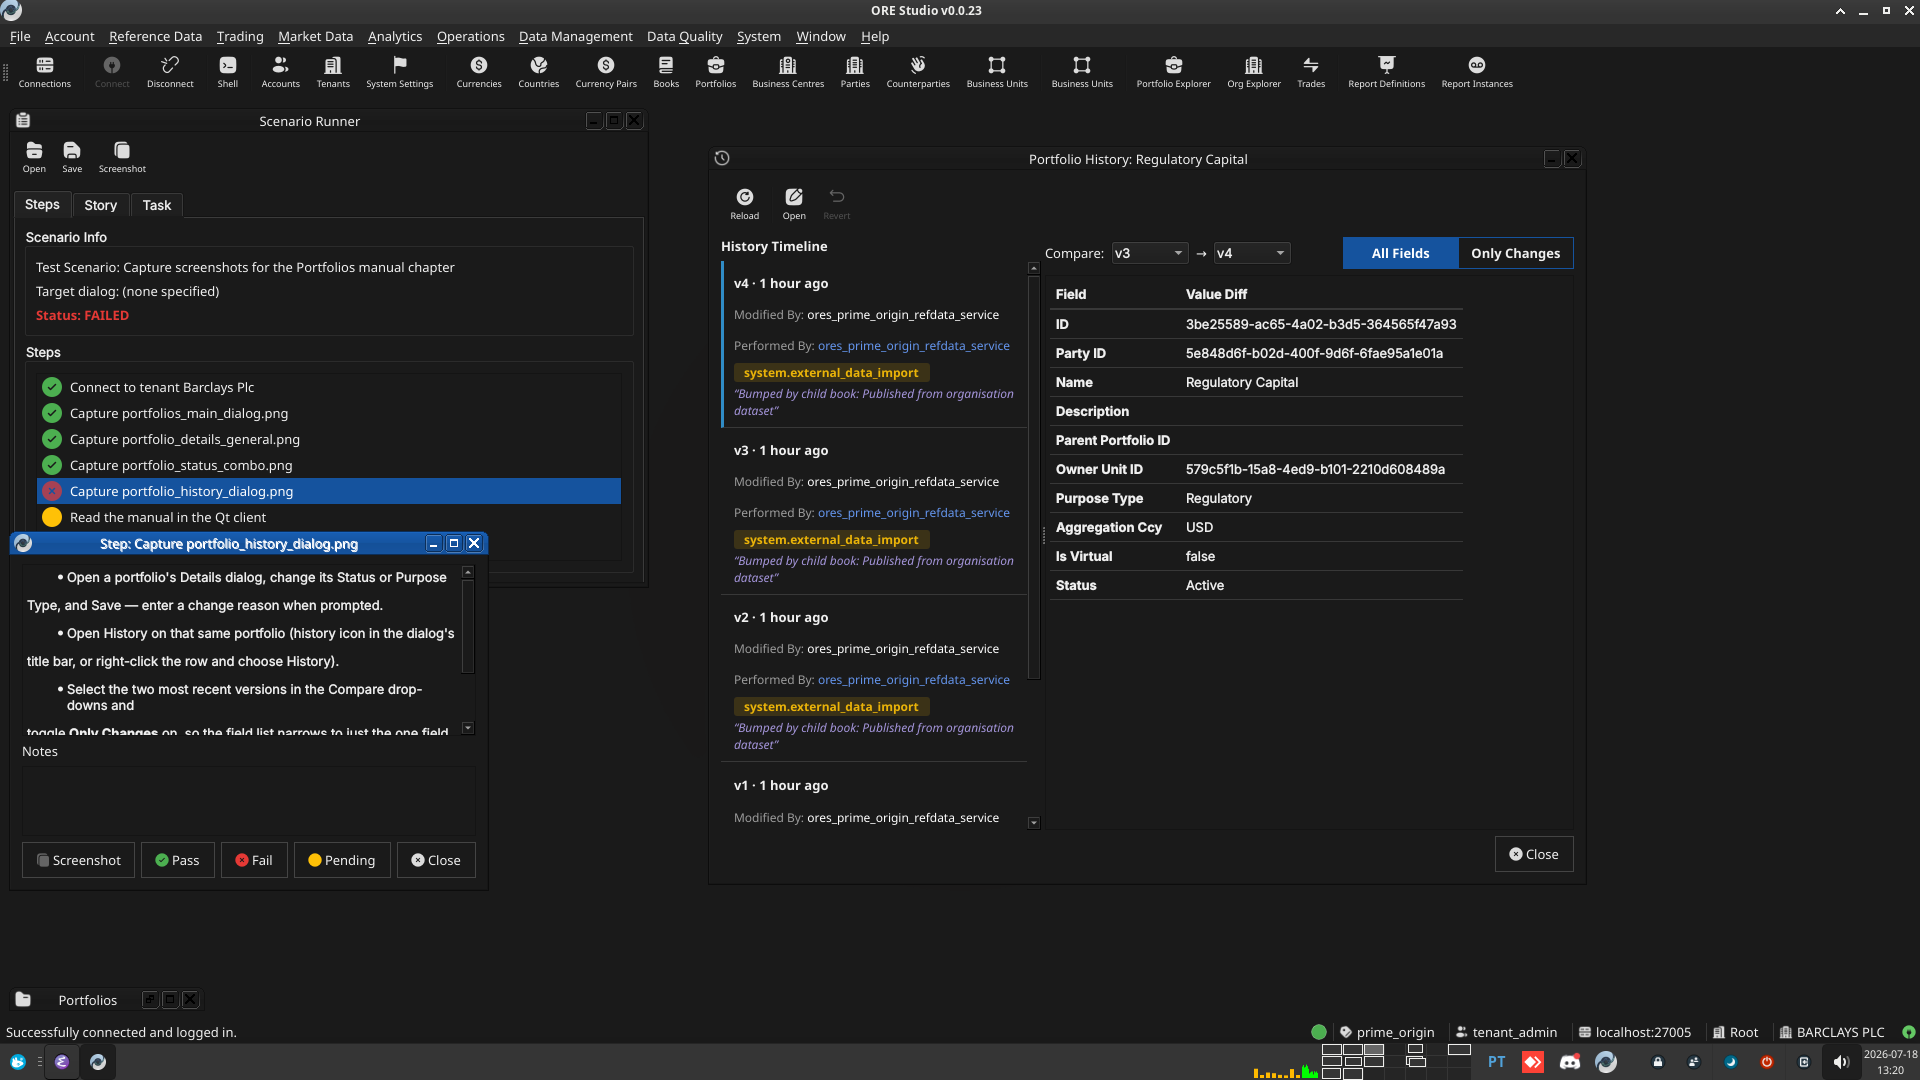The height and width of the screenshot is (1080, 1920).
Task: Mark the step as Pending
Action: coord(342,860)
